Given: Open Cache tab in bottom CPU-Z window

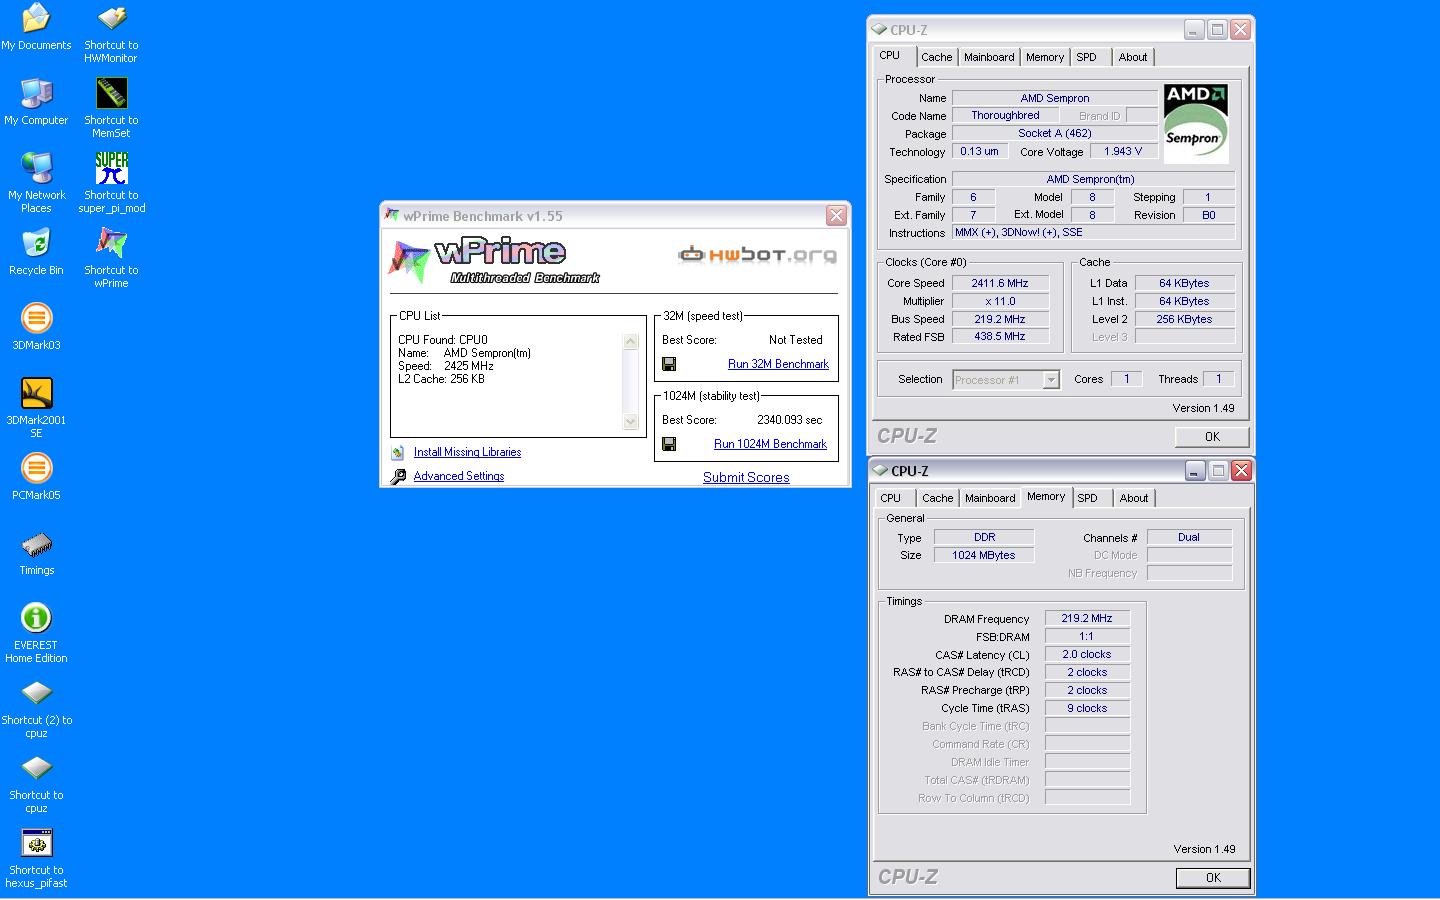Looking at the screenshot, I should (938, 498).
